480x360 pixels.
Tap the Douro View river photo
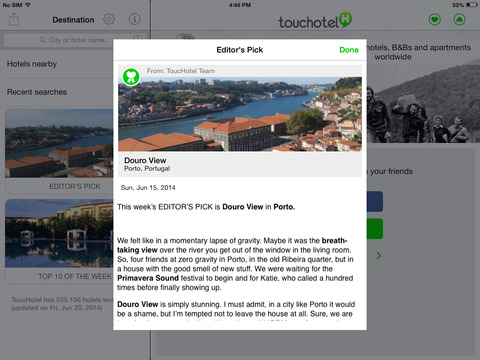point(240,114)
